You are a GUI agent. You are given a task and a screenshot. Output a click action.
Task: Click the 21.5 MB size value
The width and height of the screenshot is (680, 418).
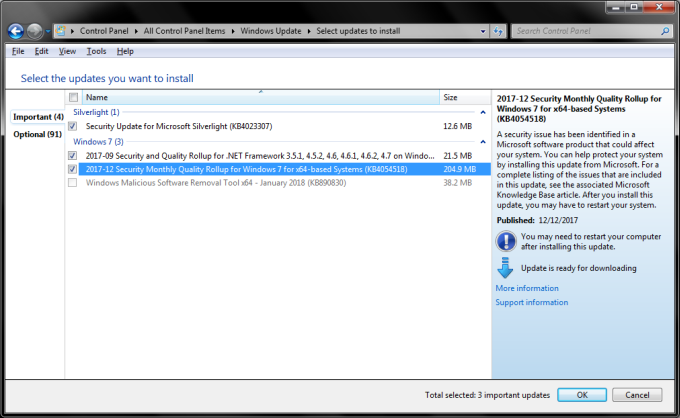[x=458, y=156]
